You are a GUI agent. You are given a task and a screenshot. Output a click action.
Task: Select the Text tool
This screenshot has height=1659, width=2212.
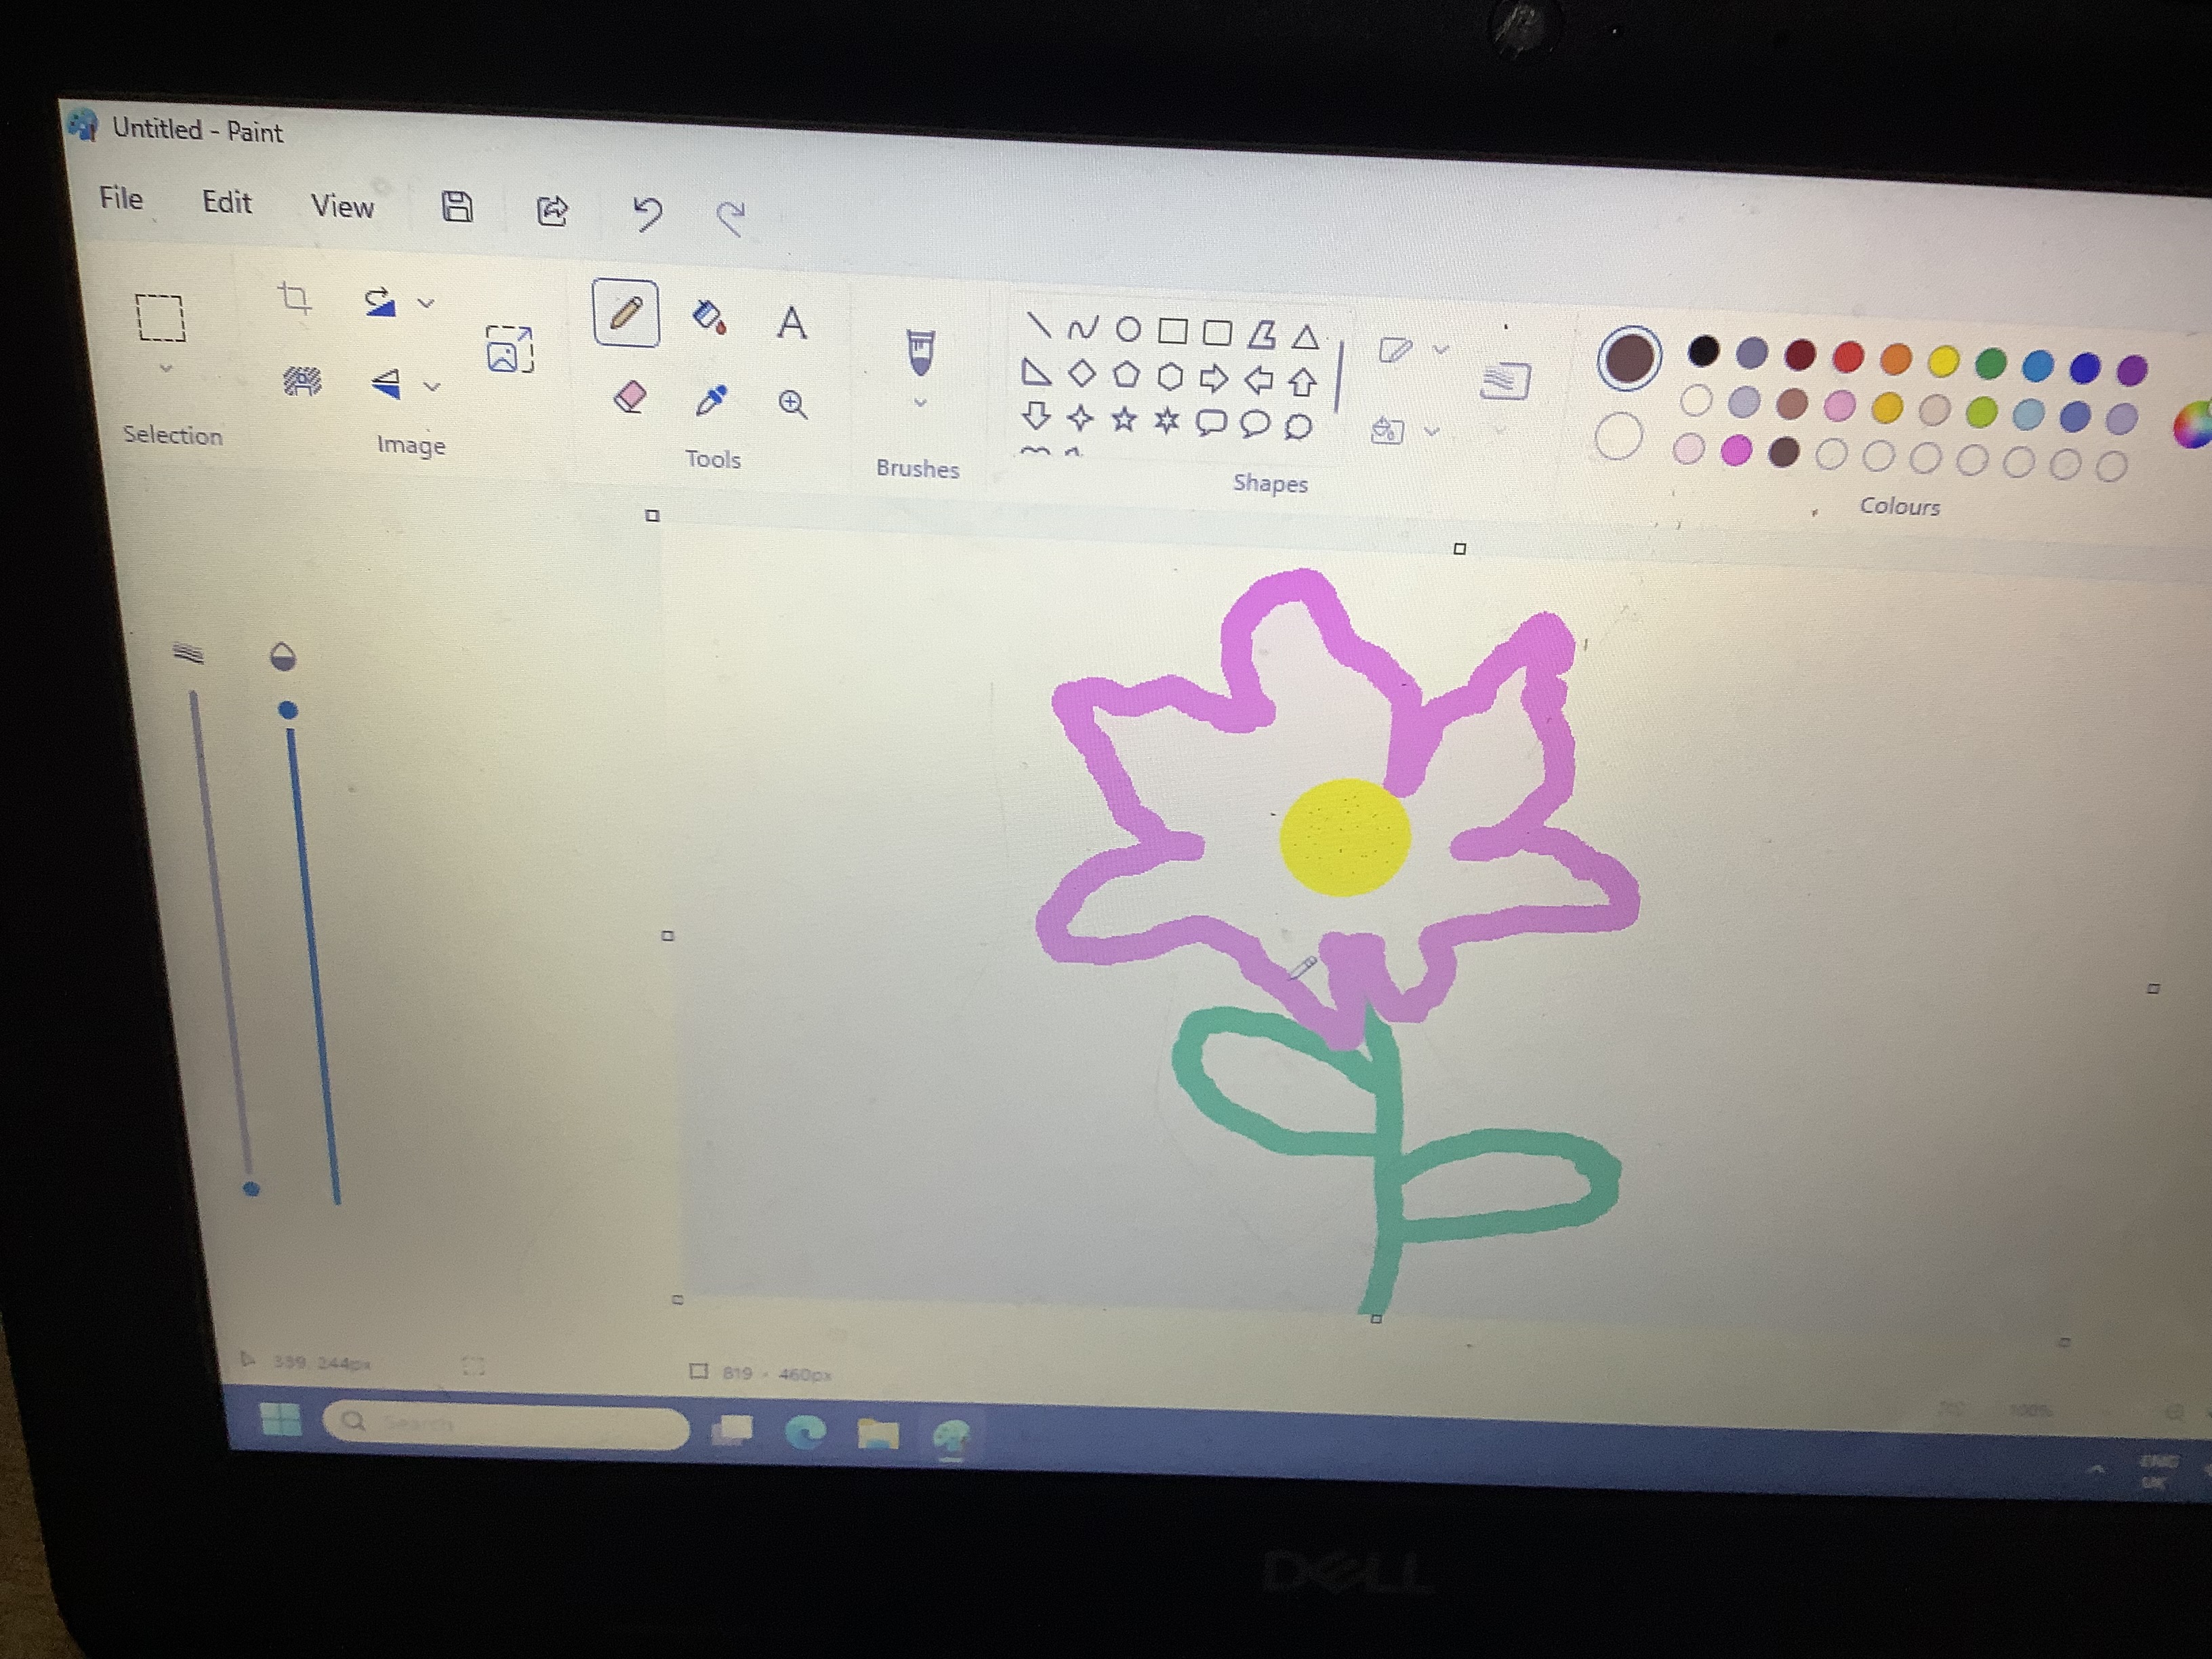pos(791,322)
